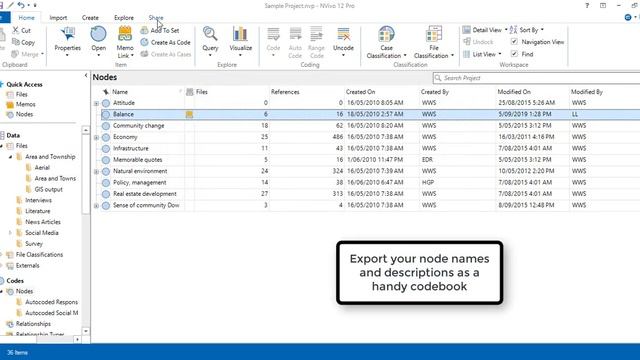
Task: Toggle the Navigation View checkbox
Action: [x=514, y=42]
